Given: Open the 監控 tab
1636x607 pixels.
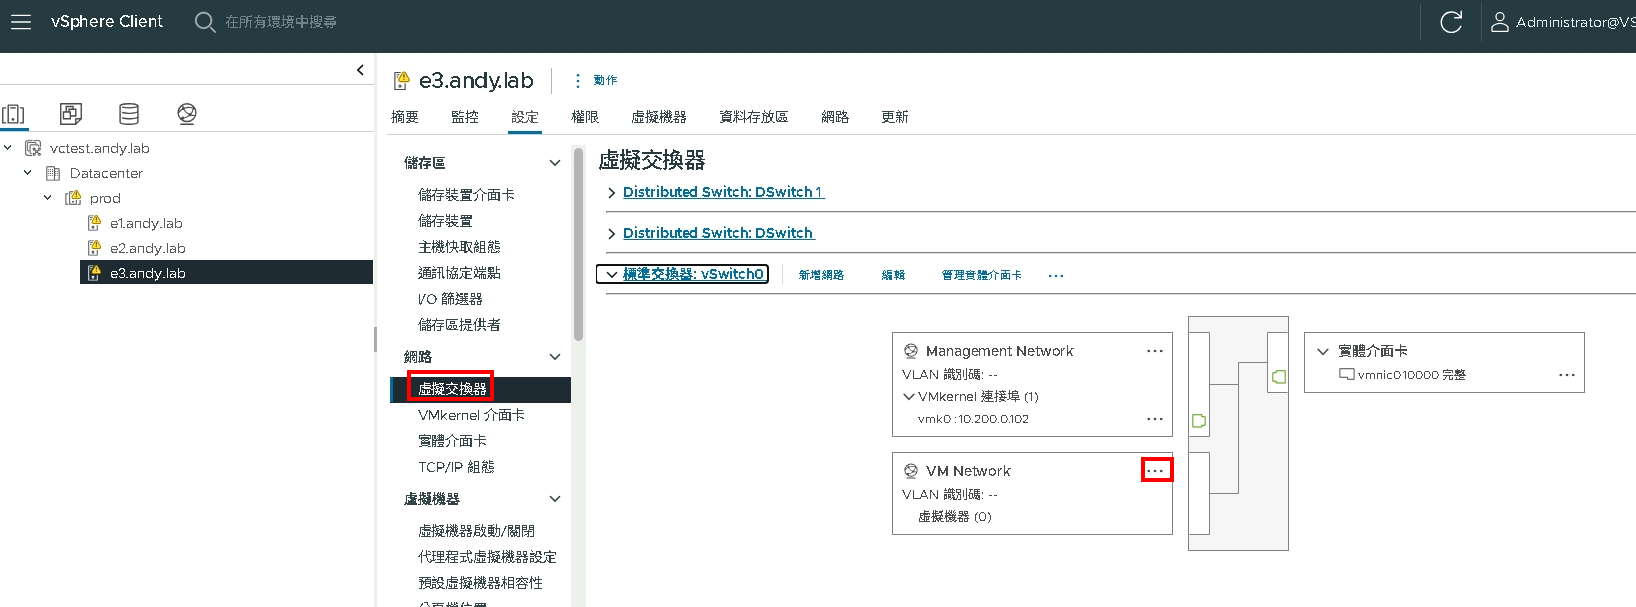Looking at the screenshot, I should (465, 117).
